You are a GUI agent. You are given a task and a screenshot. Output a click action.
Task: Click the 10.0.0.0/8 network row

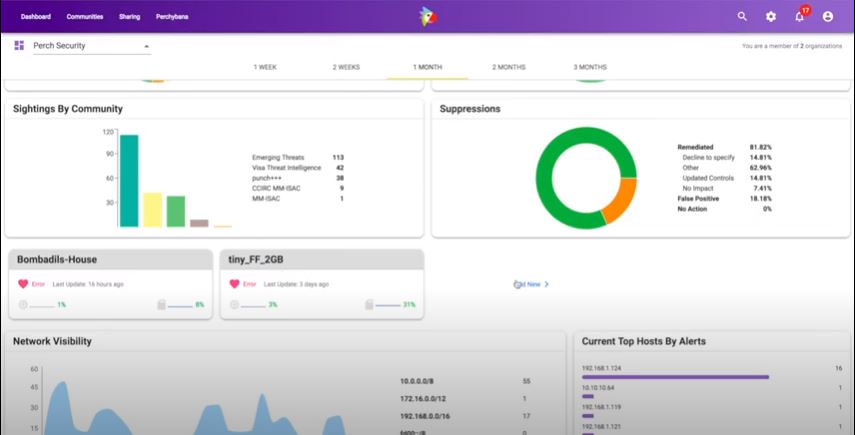[465, 382]
